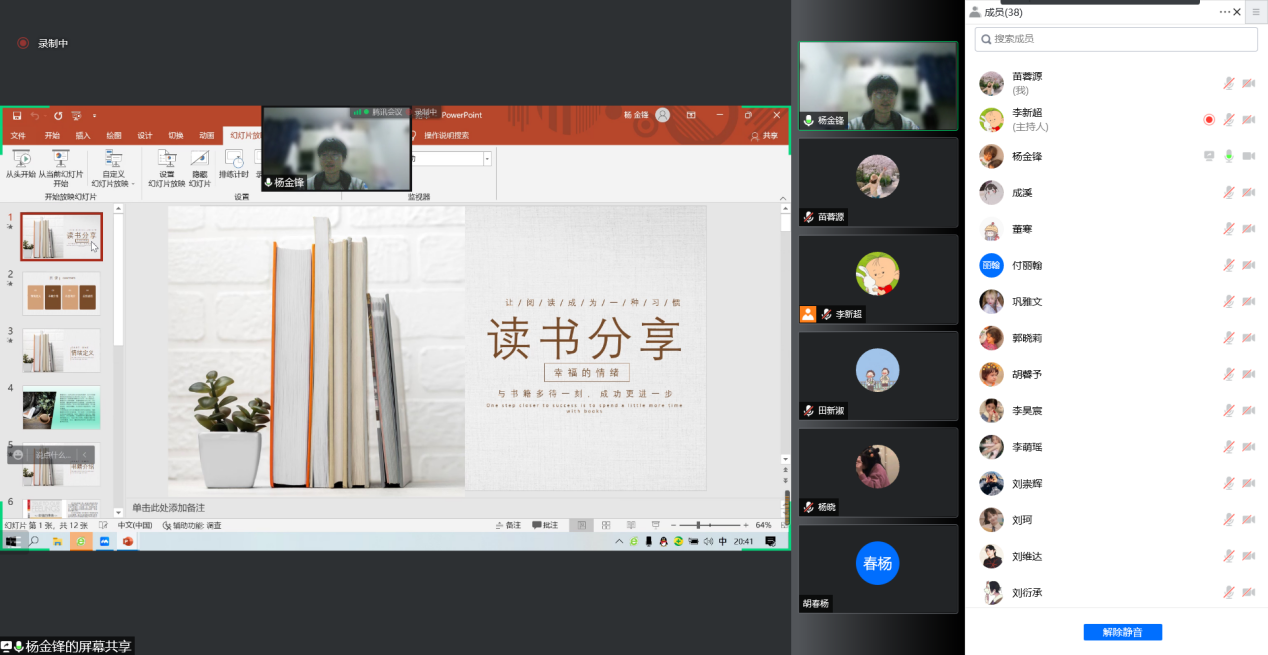Click the 搜索成员 search members field
The height and width of the screenshot is (655, 1268).
point(1116,39)
